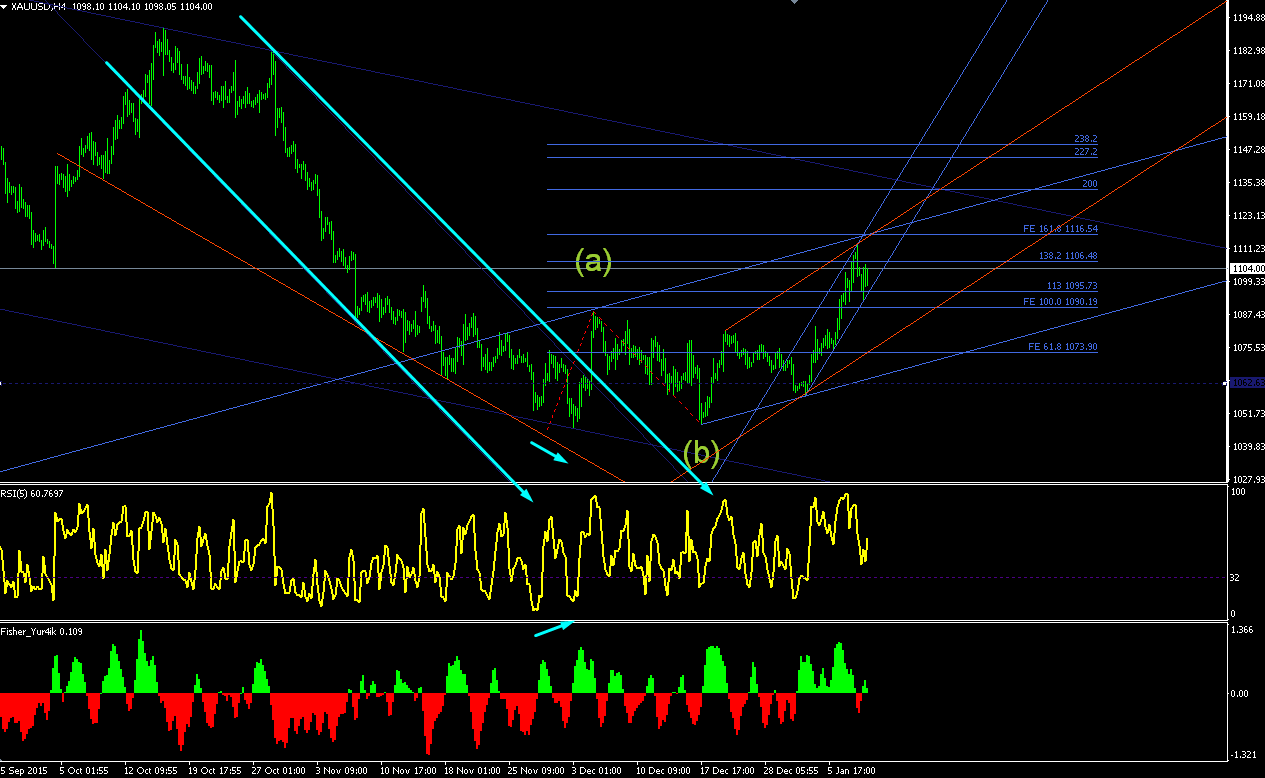Click cyan arrow above the Fisher indicator
The height and width of the screenshot is (778, 1265).
[x=554, y=628]
